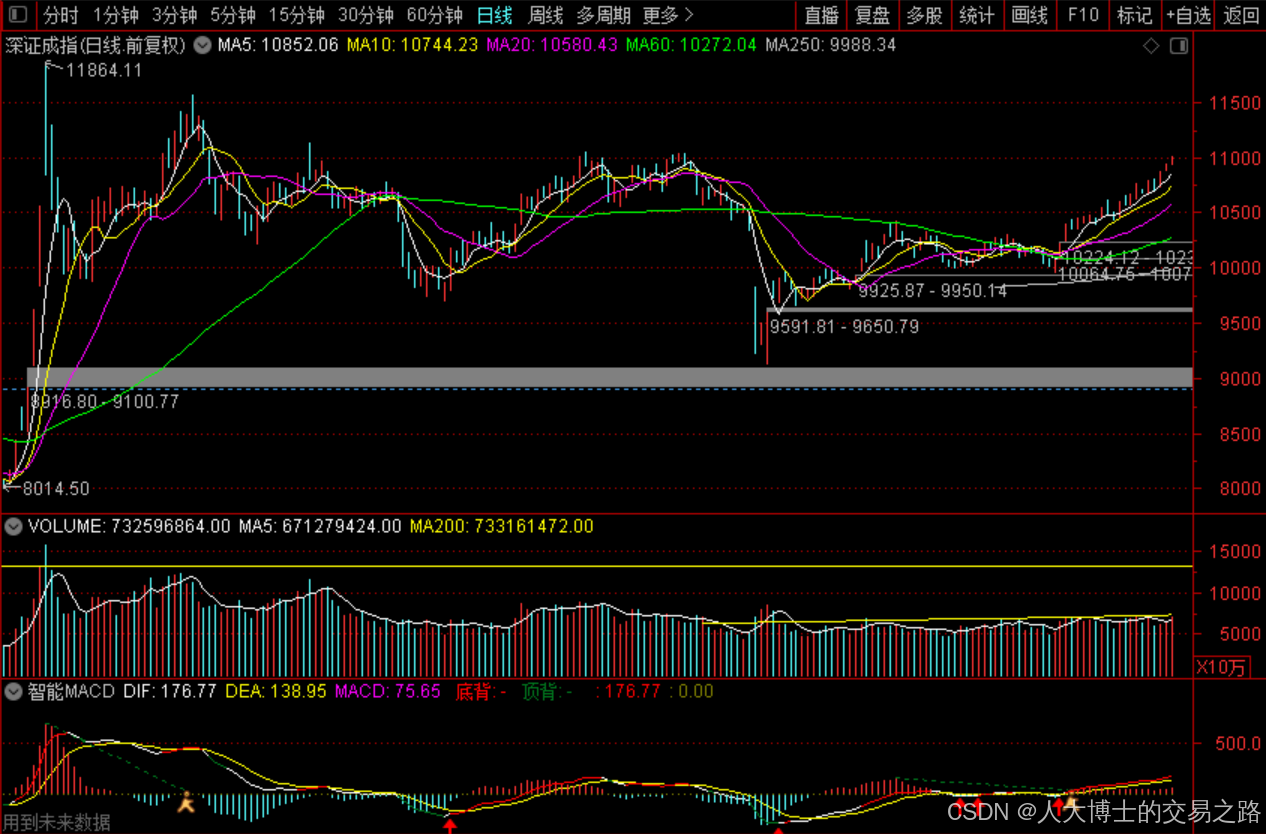Open the 多周期 multi-period view
The width and height of the screenshot is (1266, 834).
click(604, 15)
